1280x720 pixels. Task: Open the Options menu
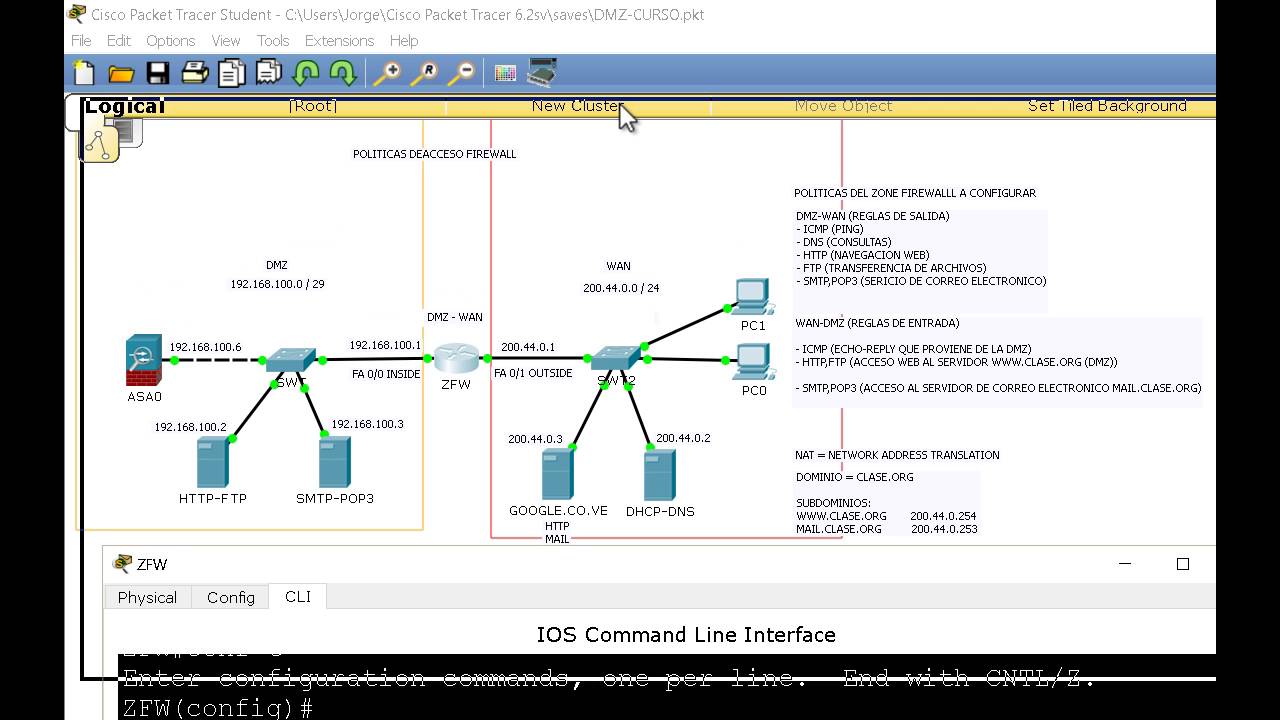pyautogui.click(x=171, y=41)
